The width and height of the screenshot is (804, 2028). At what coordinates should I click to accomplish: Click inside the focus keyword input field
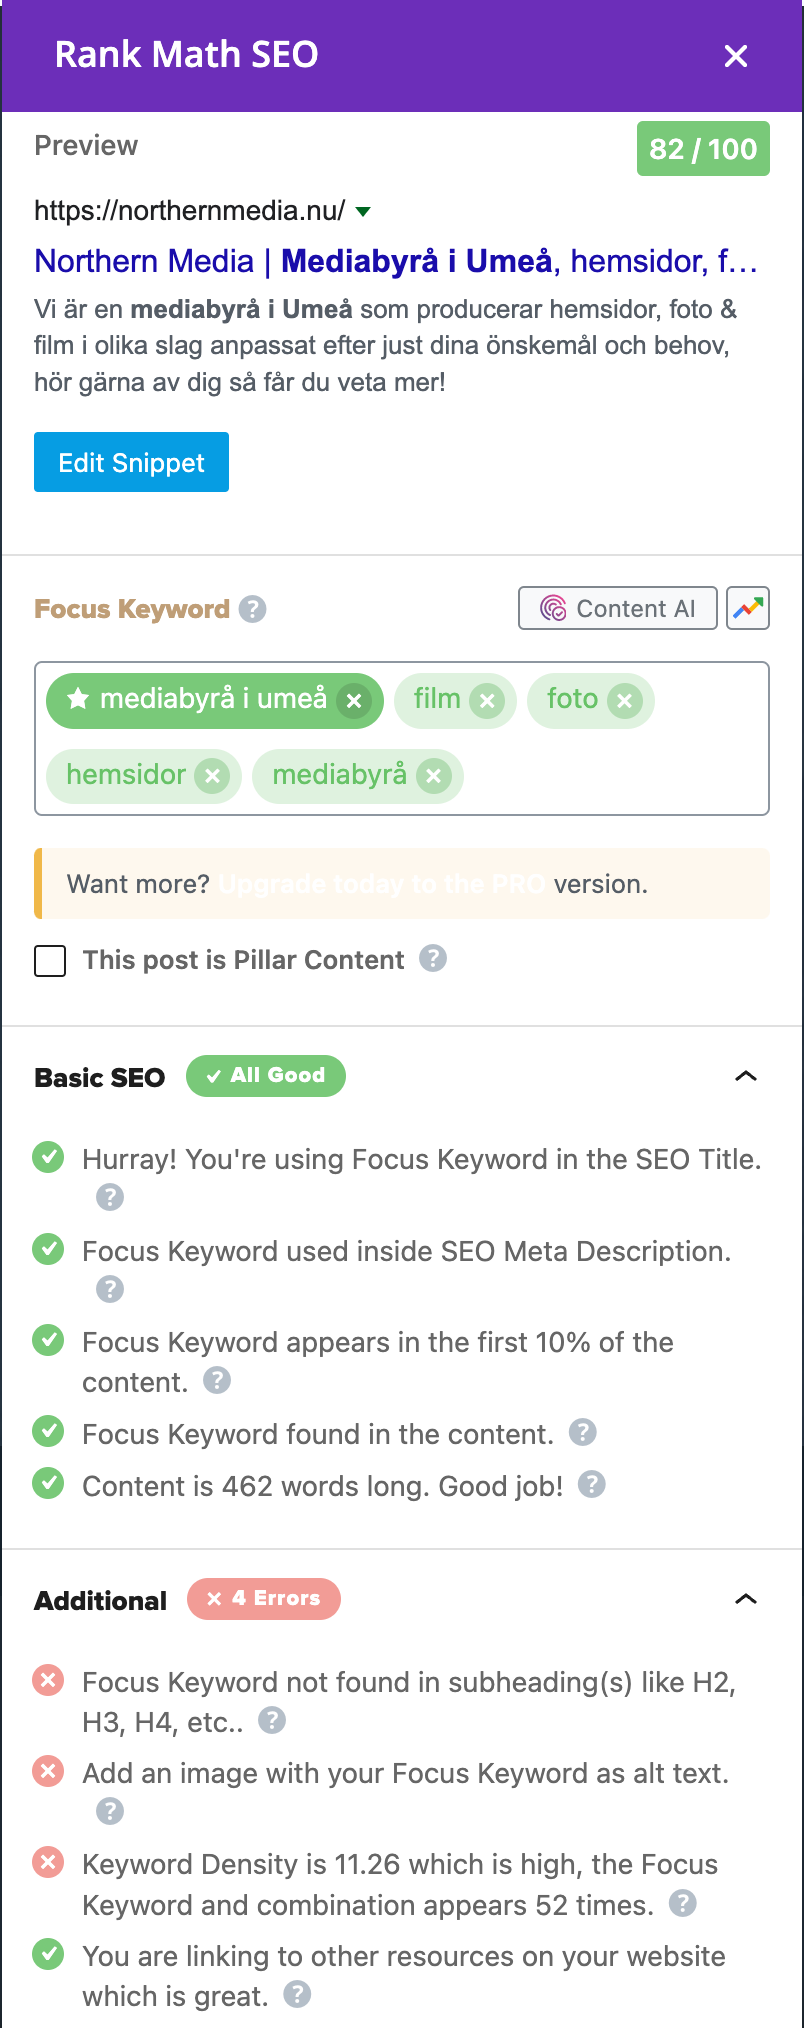(x=610, y=776)
